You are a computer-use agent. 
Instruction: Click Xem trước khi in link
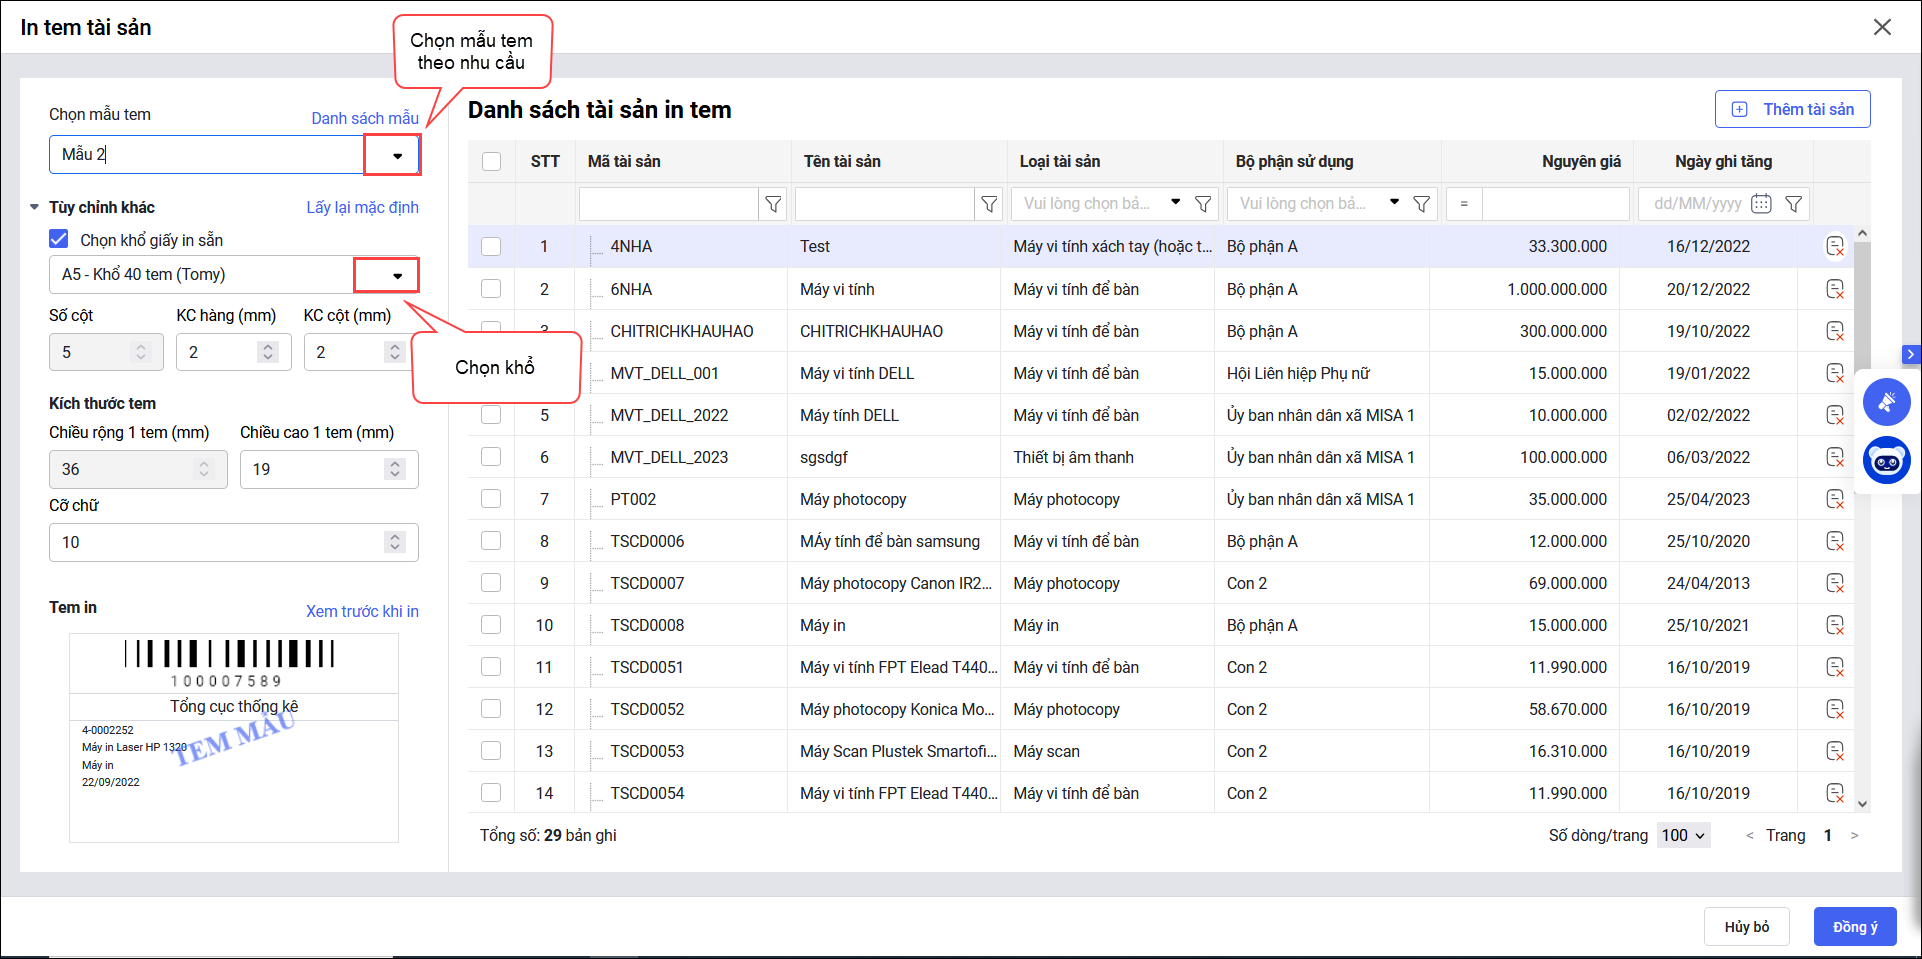tap(362, 611)
